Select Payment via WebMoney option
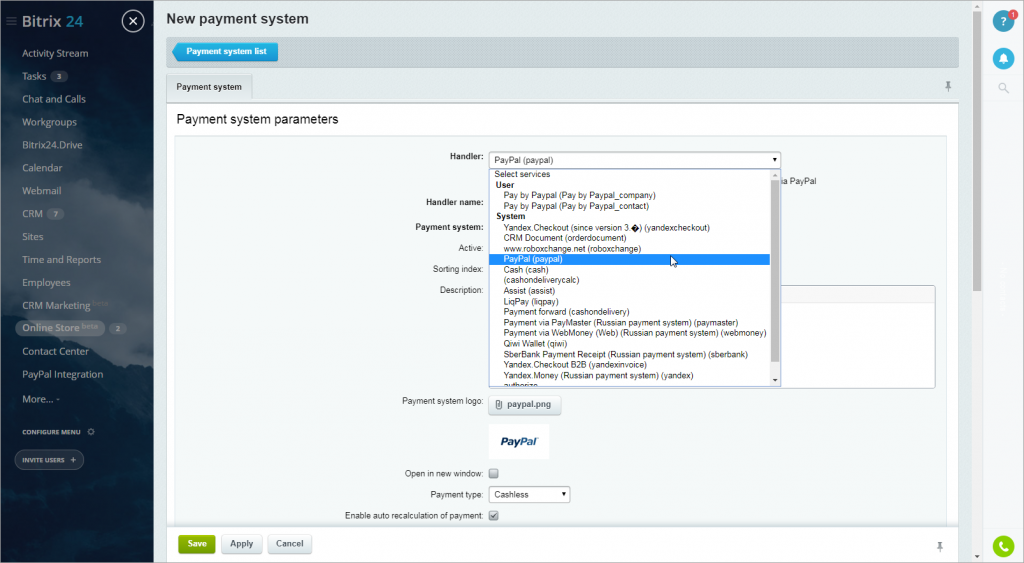The width and height of the screenshot is (1024, 563). 635,333
